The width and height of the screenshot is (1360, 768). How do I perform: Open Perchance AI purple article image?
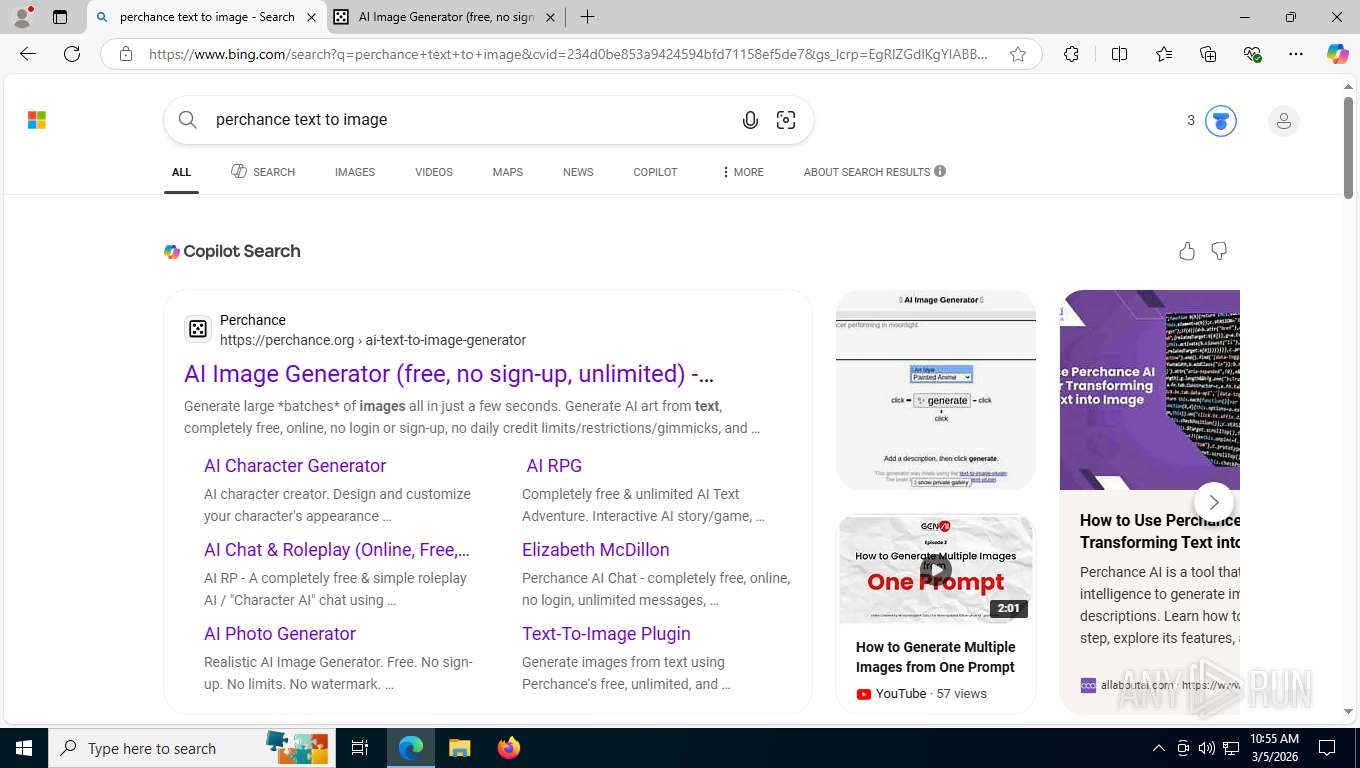pos(1150,390)
